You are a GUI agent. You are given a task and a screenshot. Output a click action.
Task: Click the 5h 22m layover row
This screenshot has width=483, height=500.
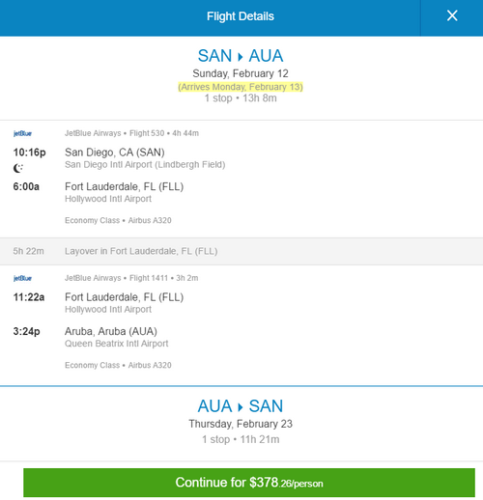click(x=241, y=251)
